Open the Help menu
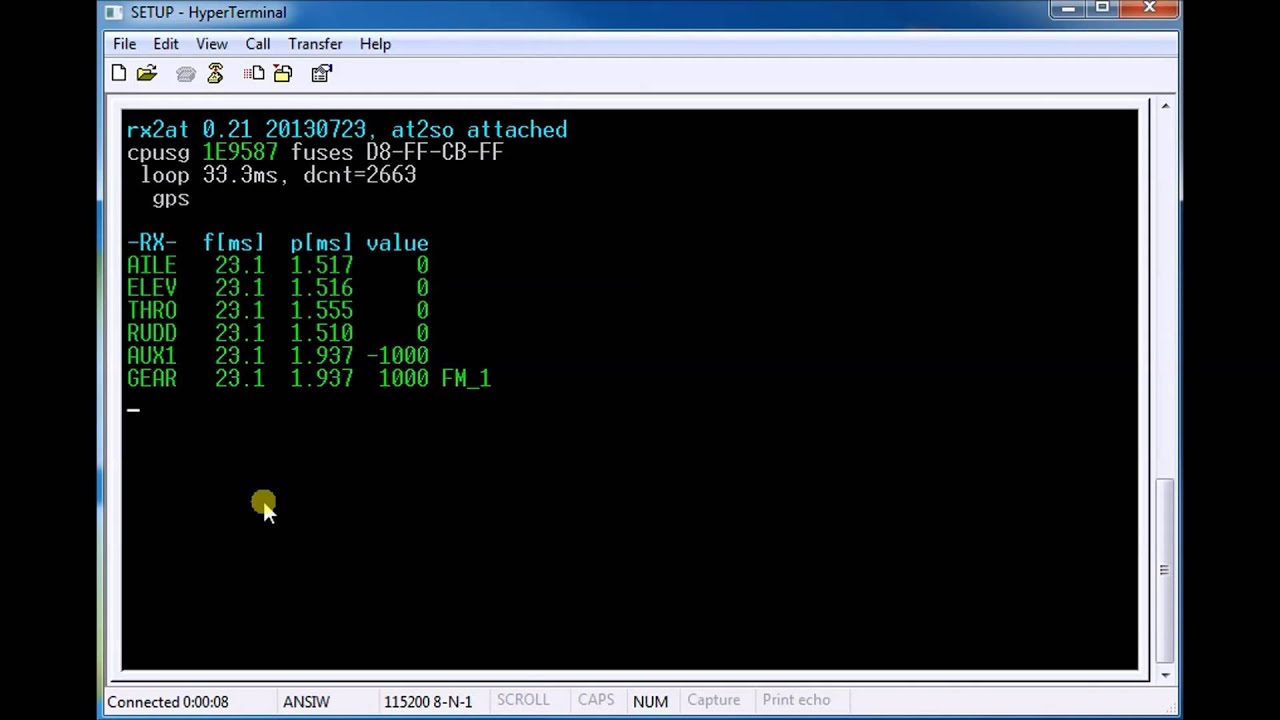 pyautogui.click(x=375, y=44)
